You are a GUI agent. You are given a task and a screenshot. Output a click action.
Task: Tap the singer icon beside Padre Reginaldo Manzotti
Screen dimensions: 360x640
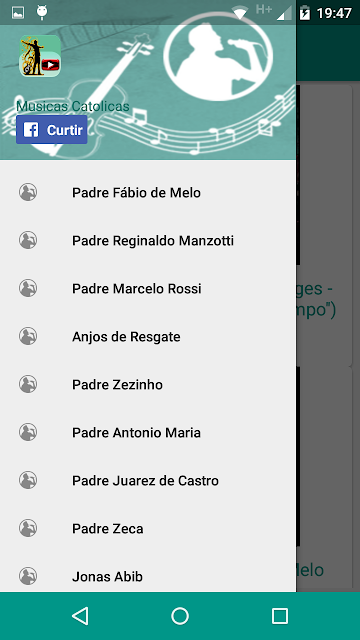point(28,240)
